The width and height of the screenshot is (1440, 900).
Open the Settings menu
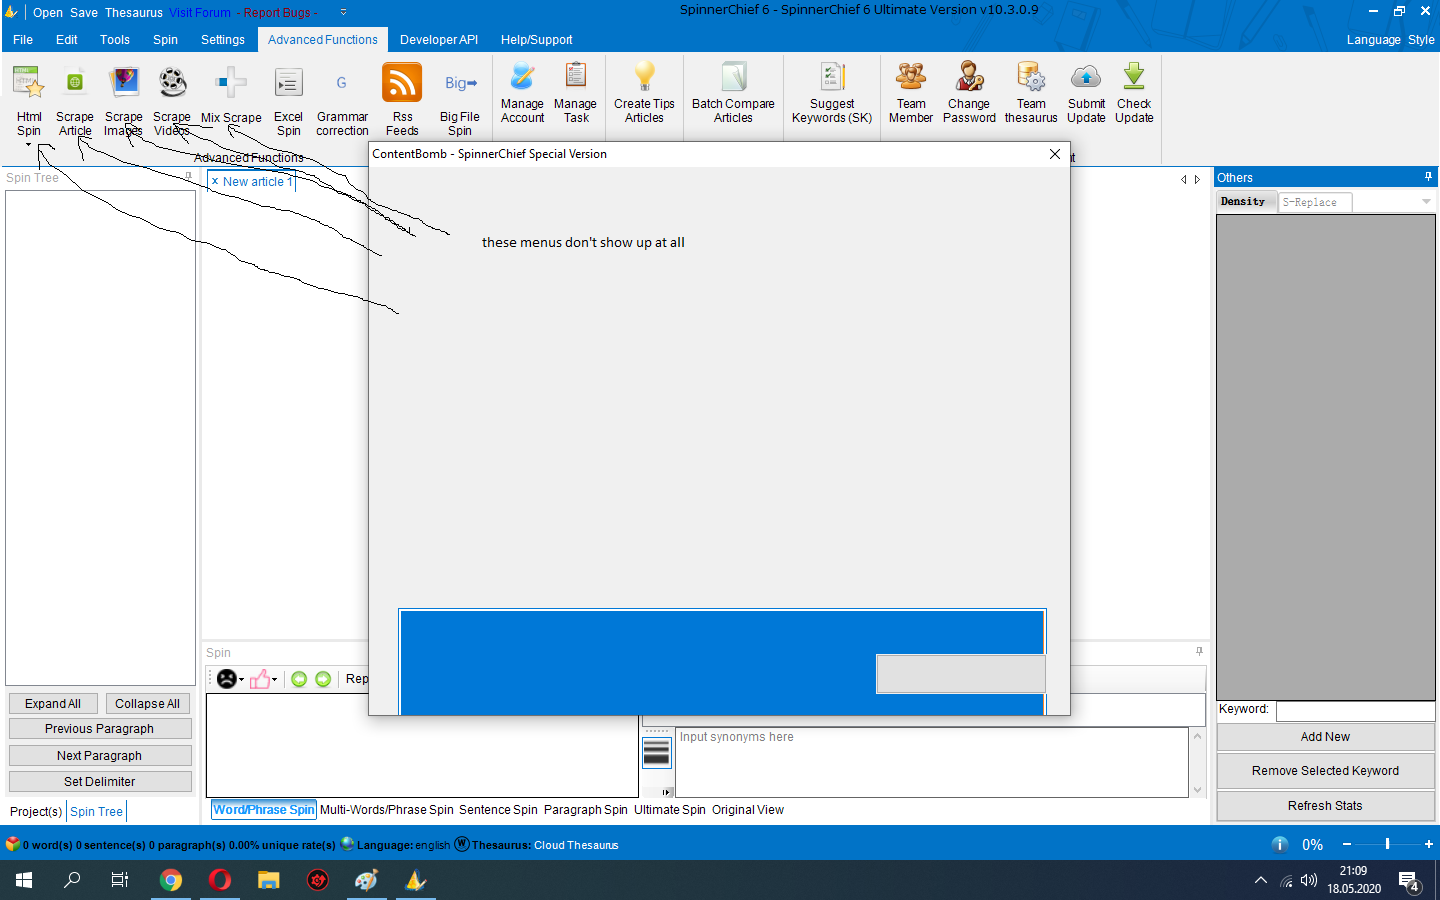point(222,40)
